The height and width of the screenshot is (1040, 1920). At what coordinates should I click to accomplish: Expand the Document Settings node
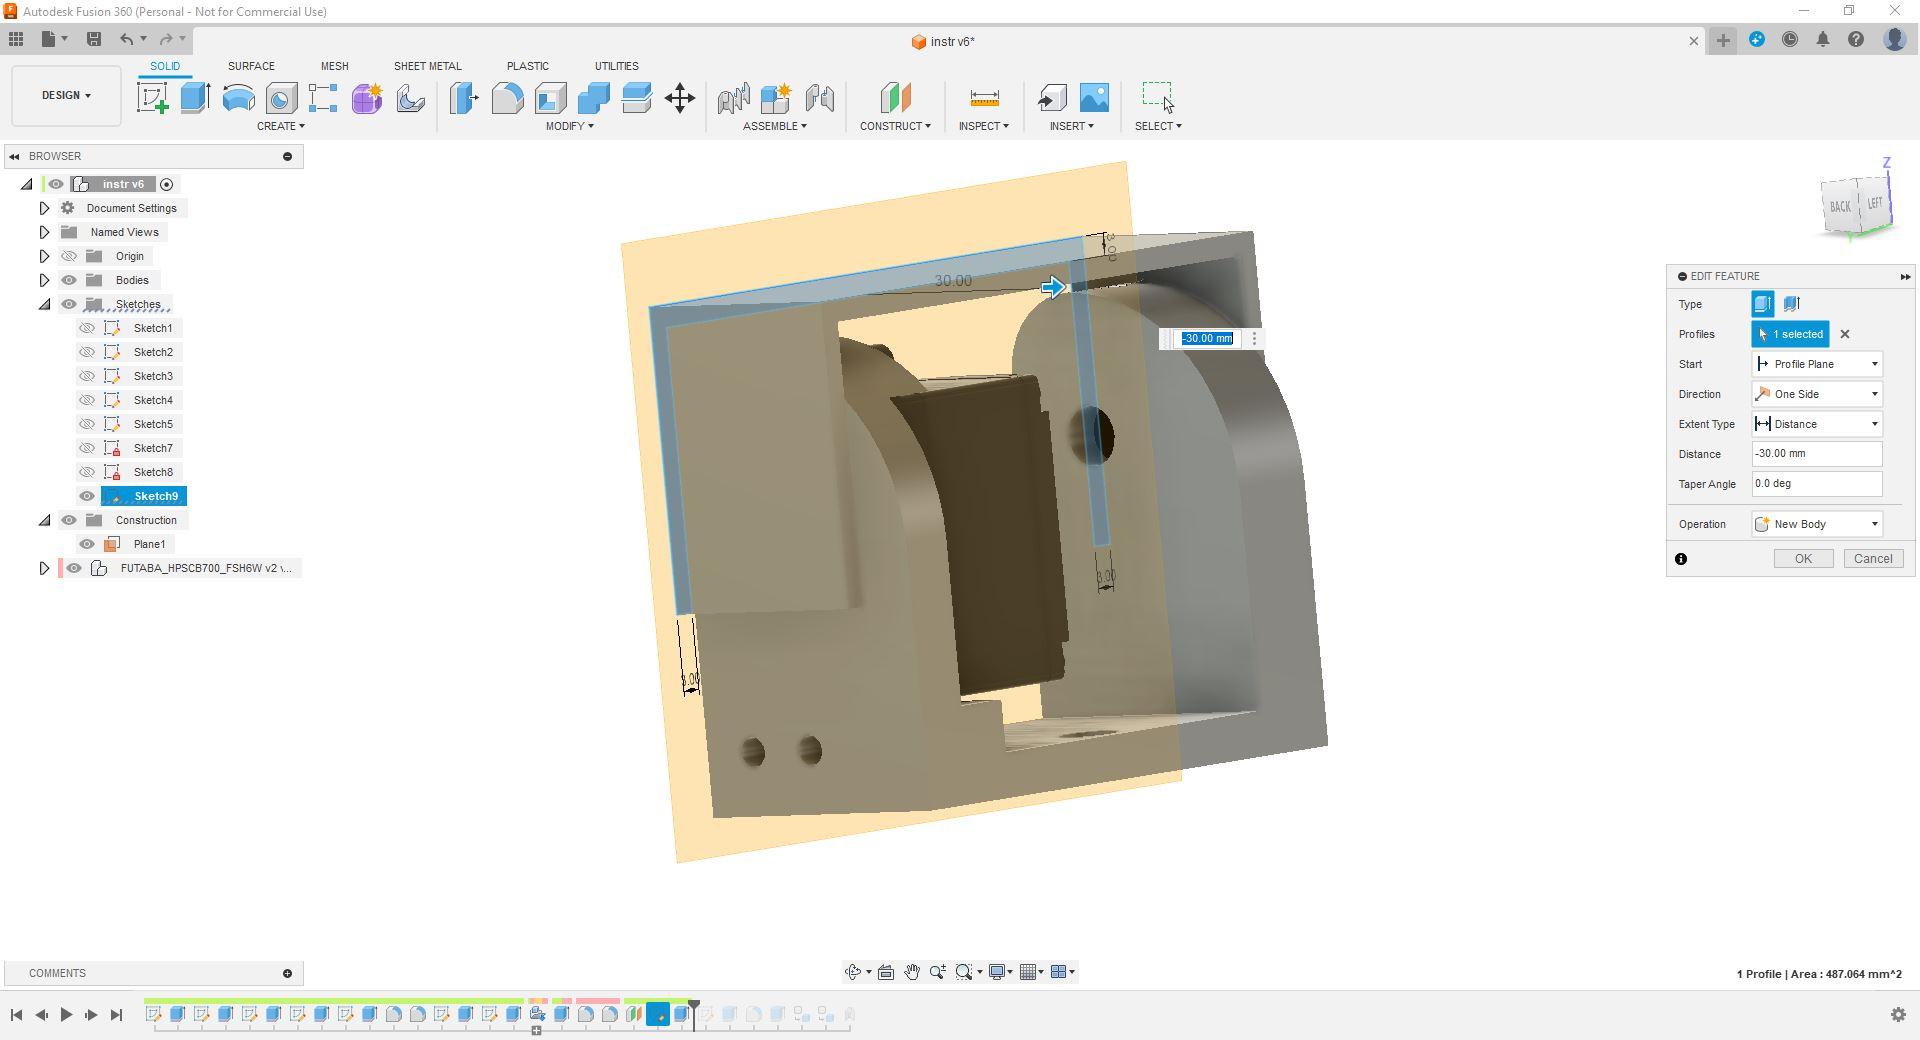point(44,208)
